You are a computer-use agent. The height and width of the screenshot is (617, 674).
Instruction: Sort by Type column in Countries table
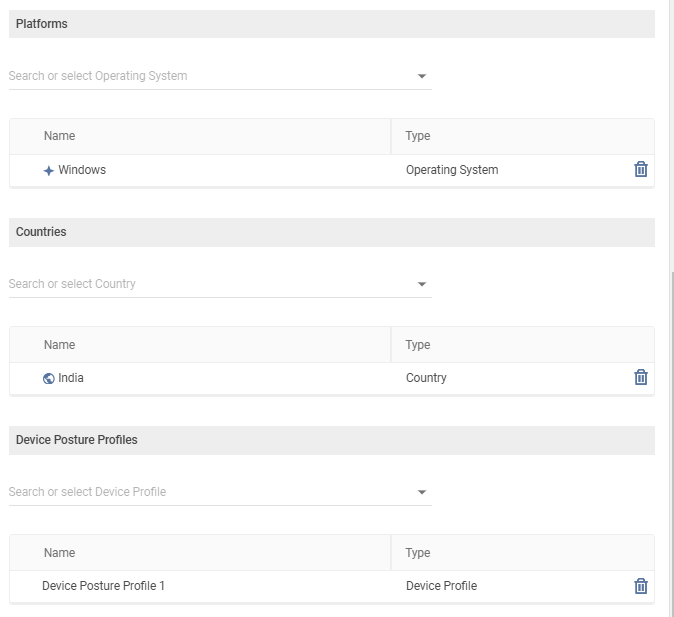click(418, 345)
